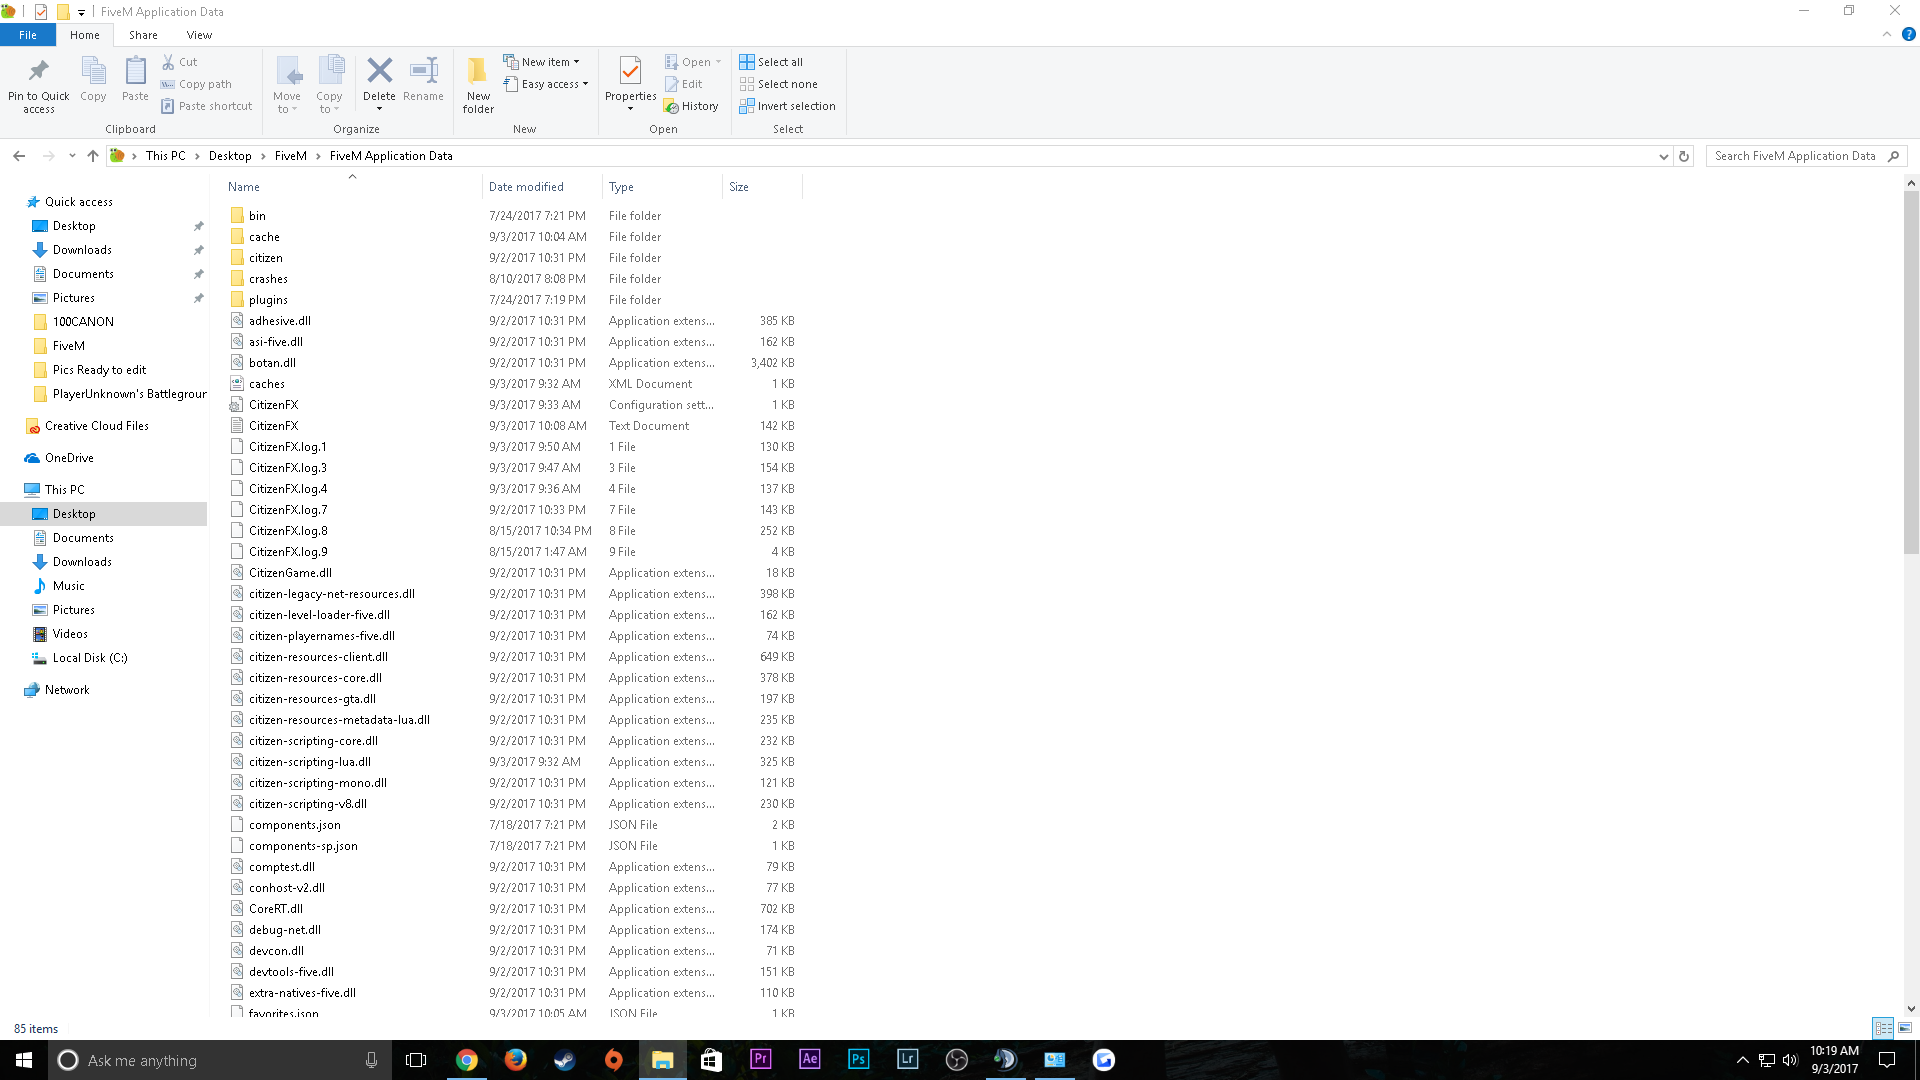Click Search FiveM Application Data field
Image resolution: width=1920 pixels, height=1080 pixels.
(1795, 156)
